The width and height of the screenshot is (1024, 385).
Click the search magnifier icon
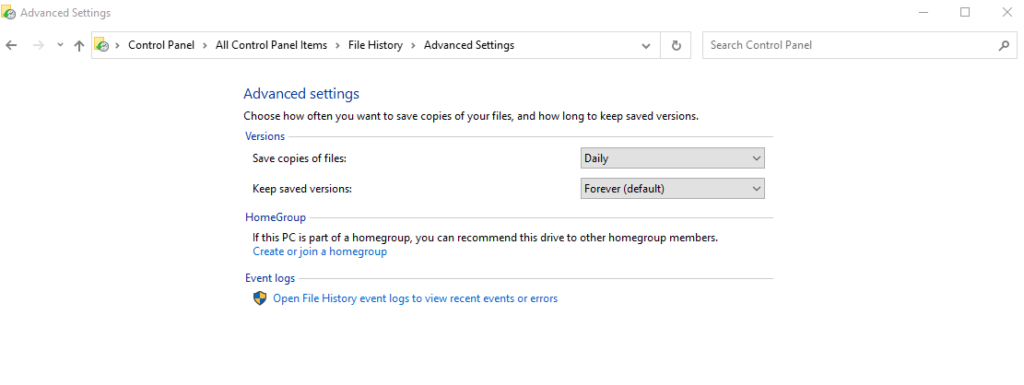click(x=1004, y=45)
